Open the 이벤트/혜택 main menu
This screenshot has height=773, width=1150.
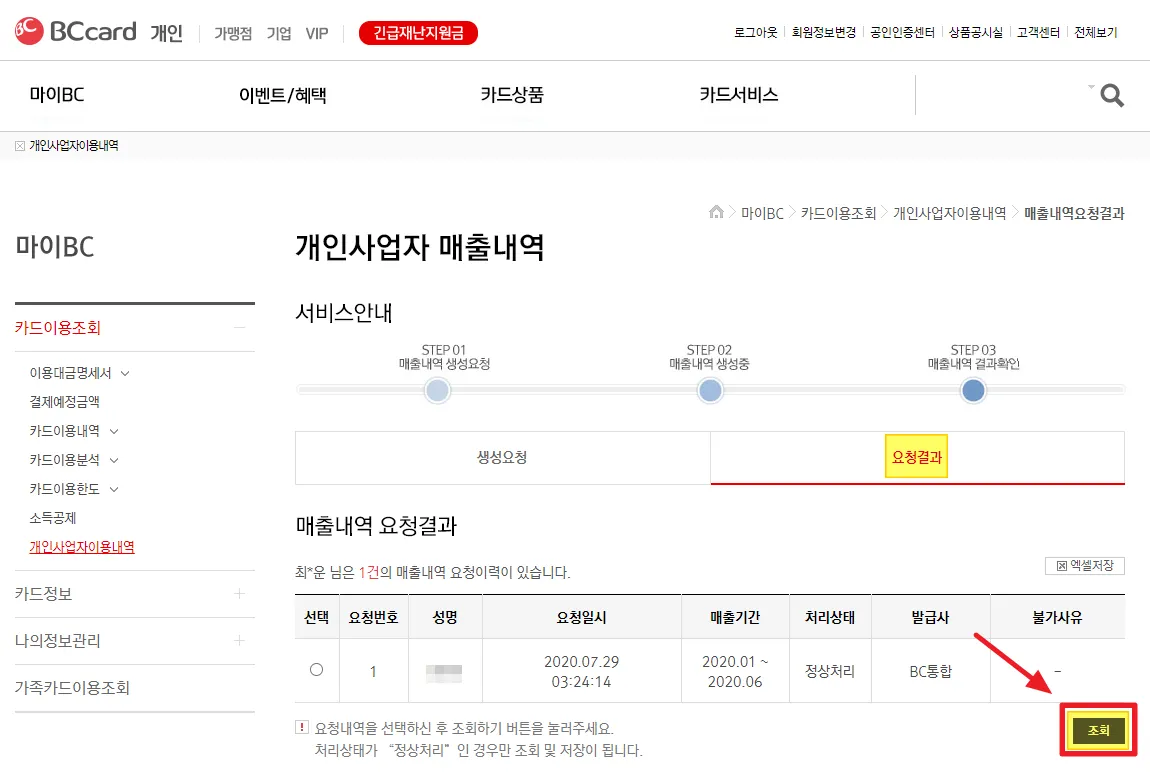coord(282,95)
